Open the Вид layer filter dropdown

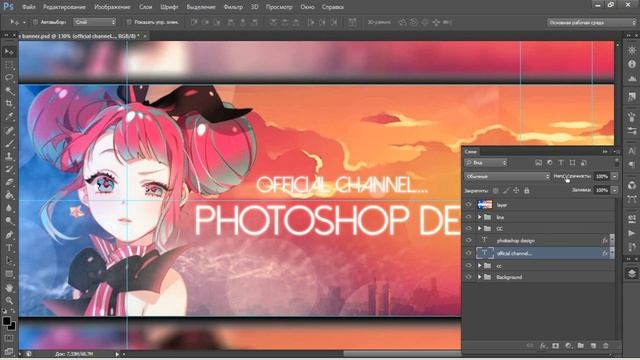[486, 163]
